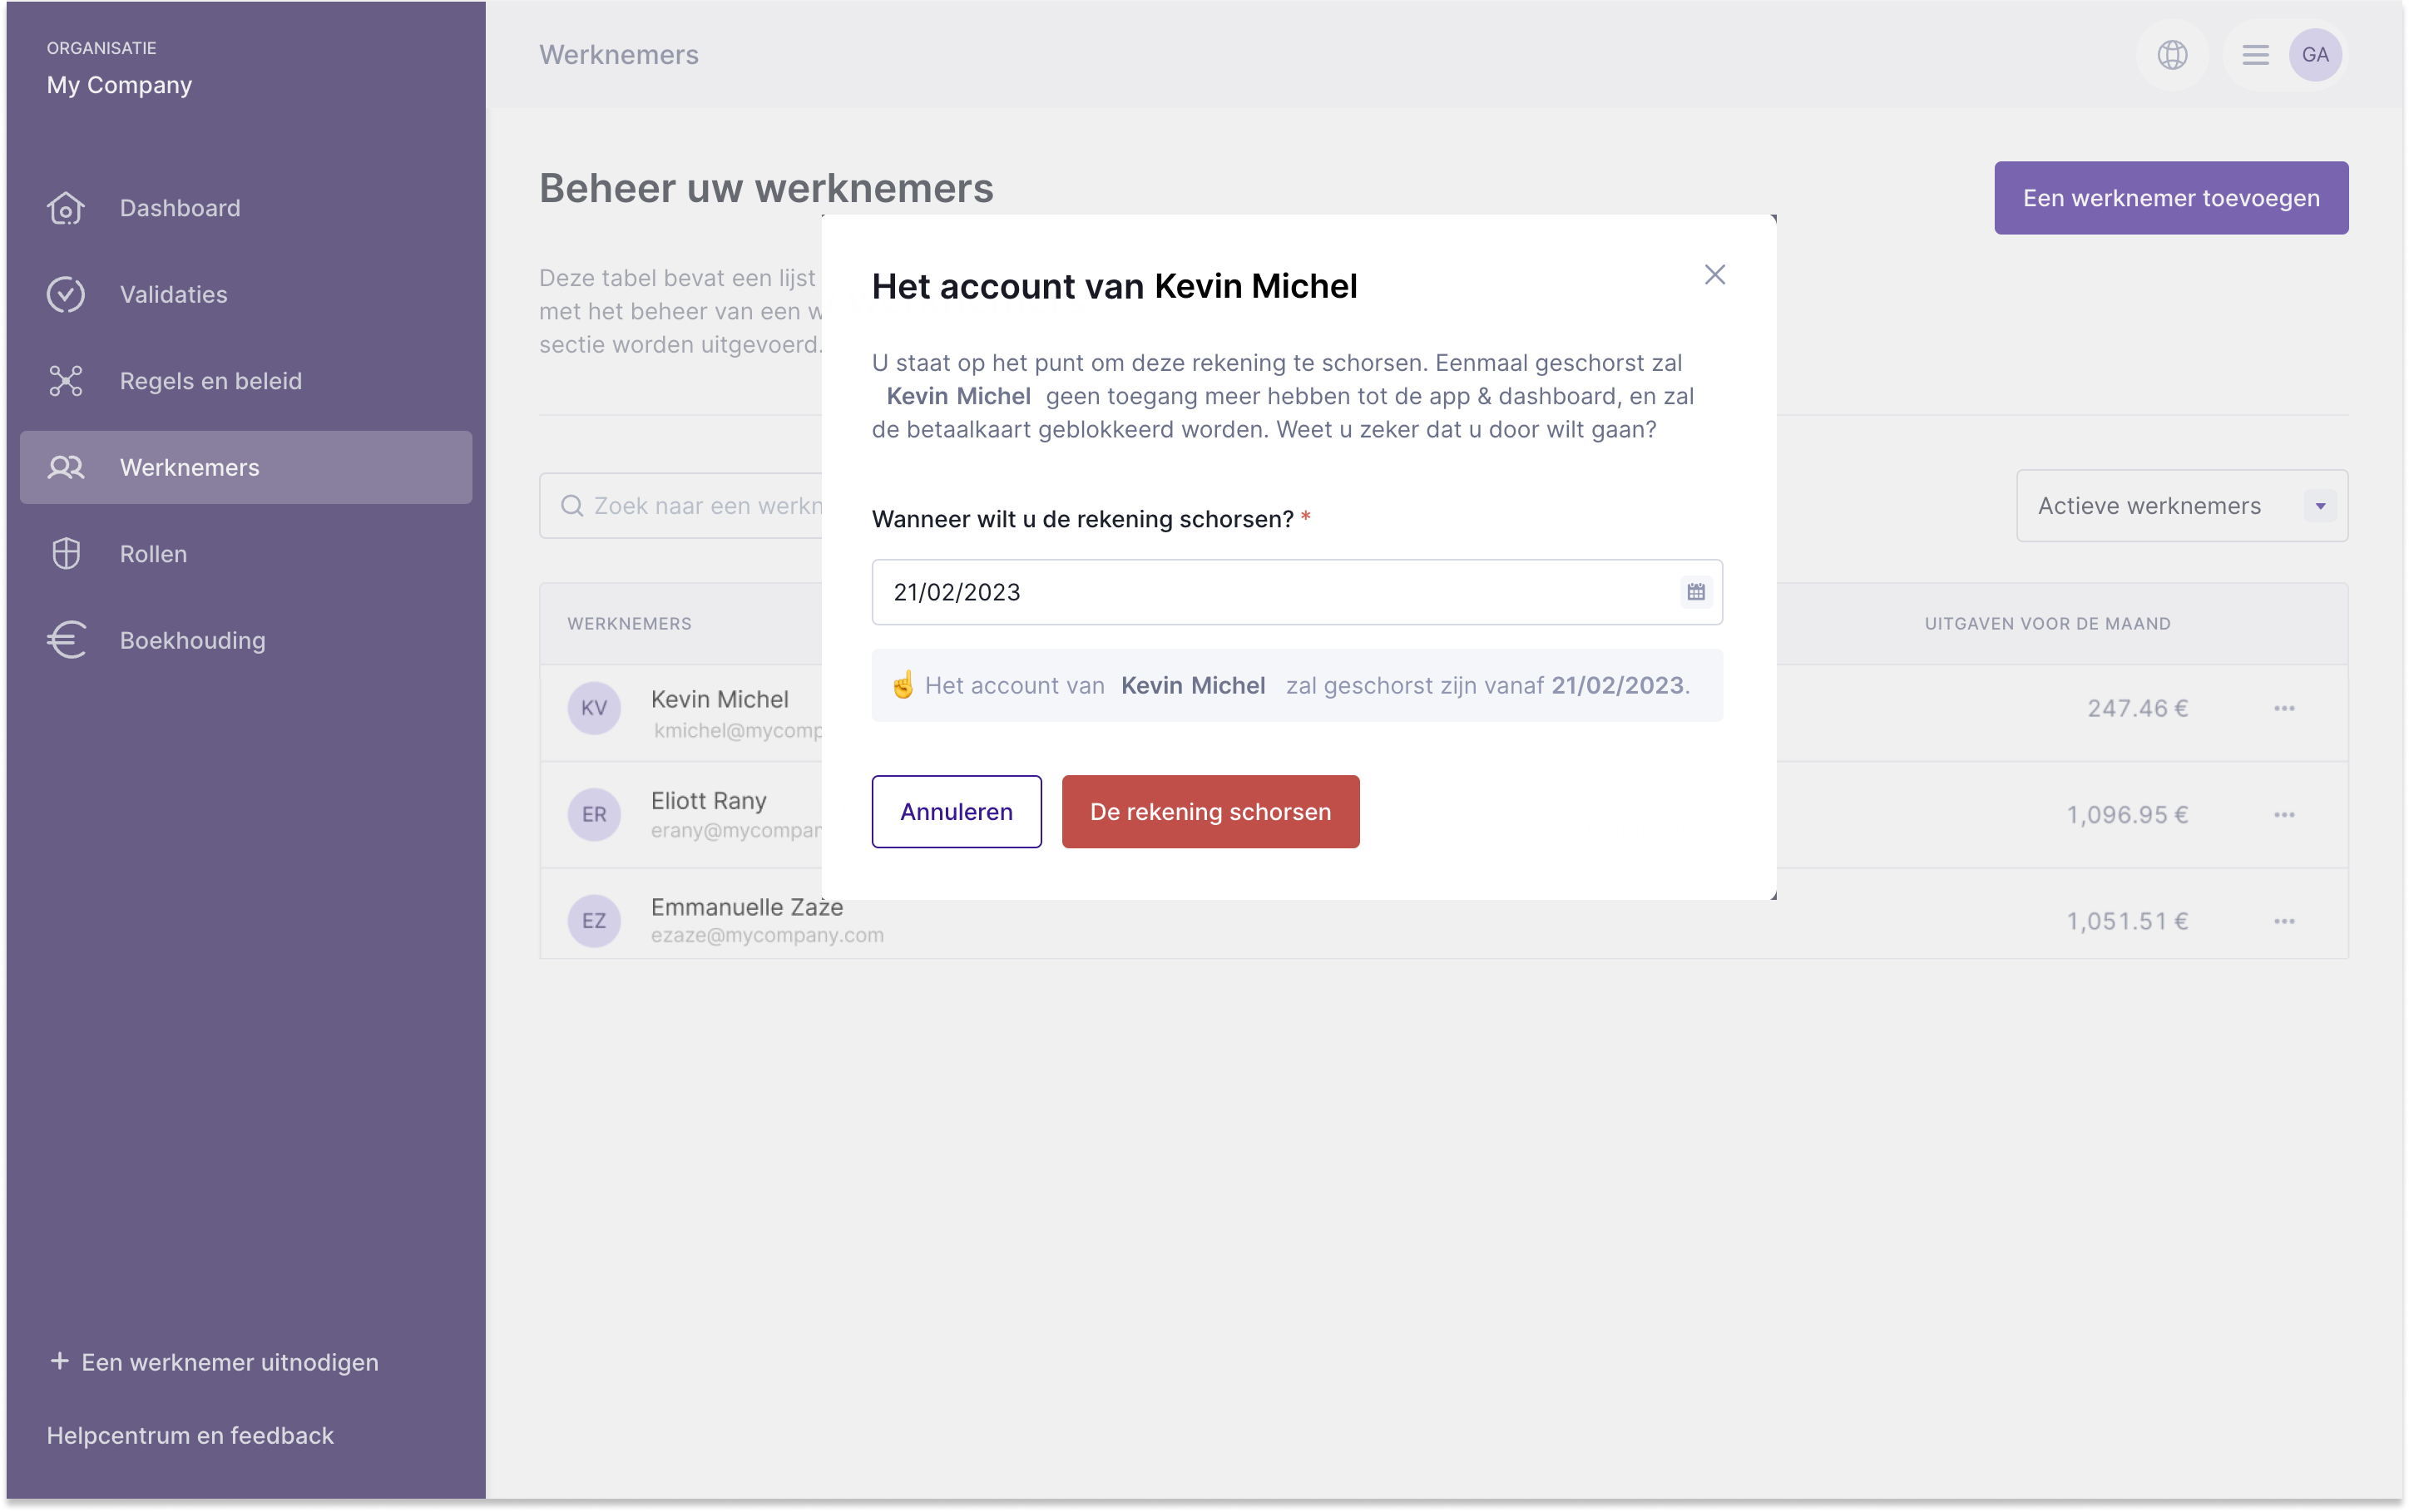Image resolution: width=2409 pixels, height=1512 pixels.
Task: Click the Rollen shield icon
Action: [x=66, y=553]
